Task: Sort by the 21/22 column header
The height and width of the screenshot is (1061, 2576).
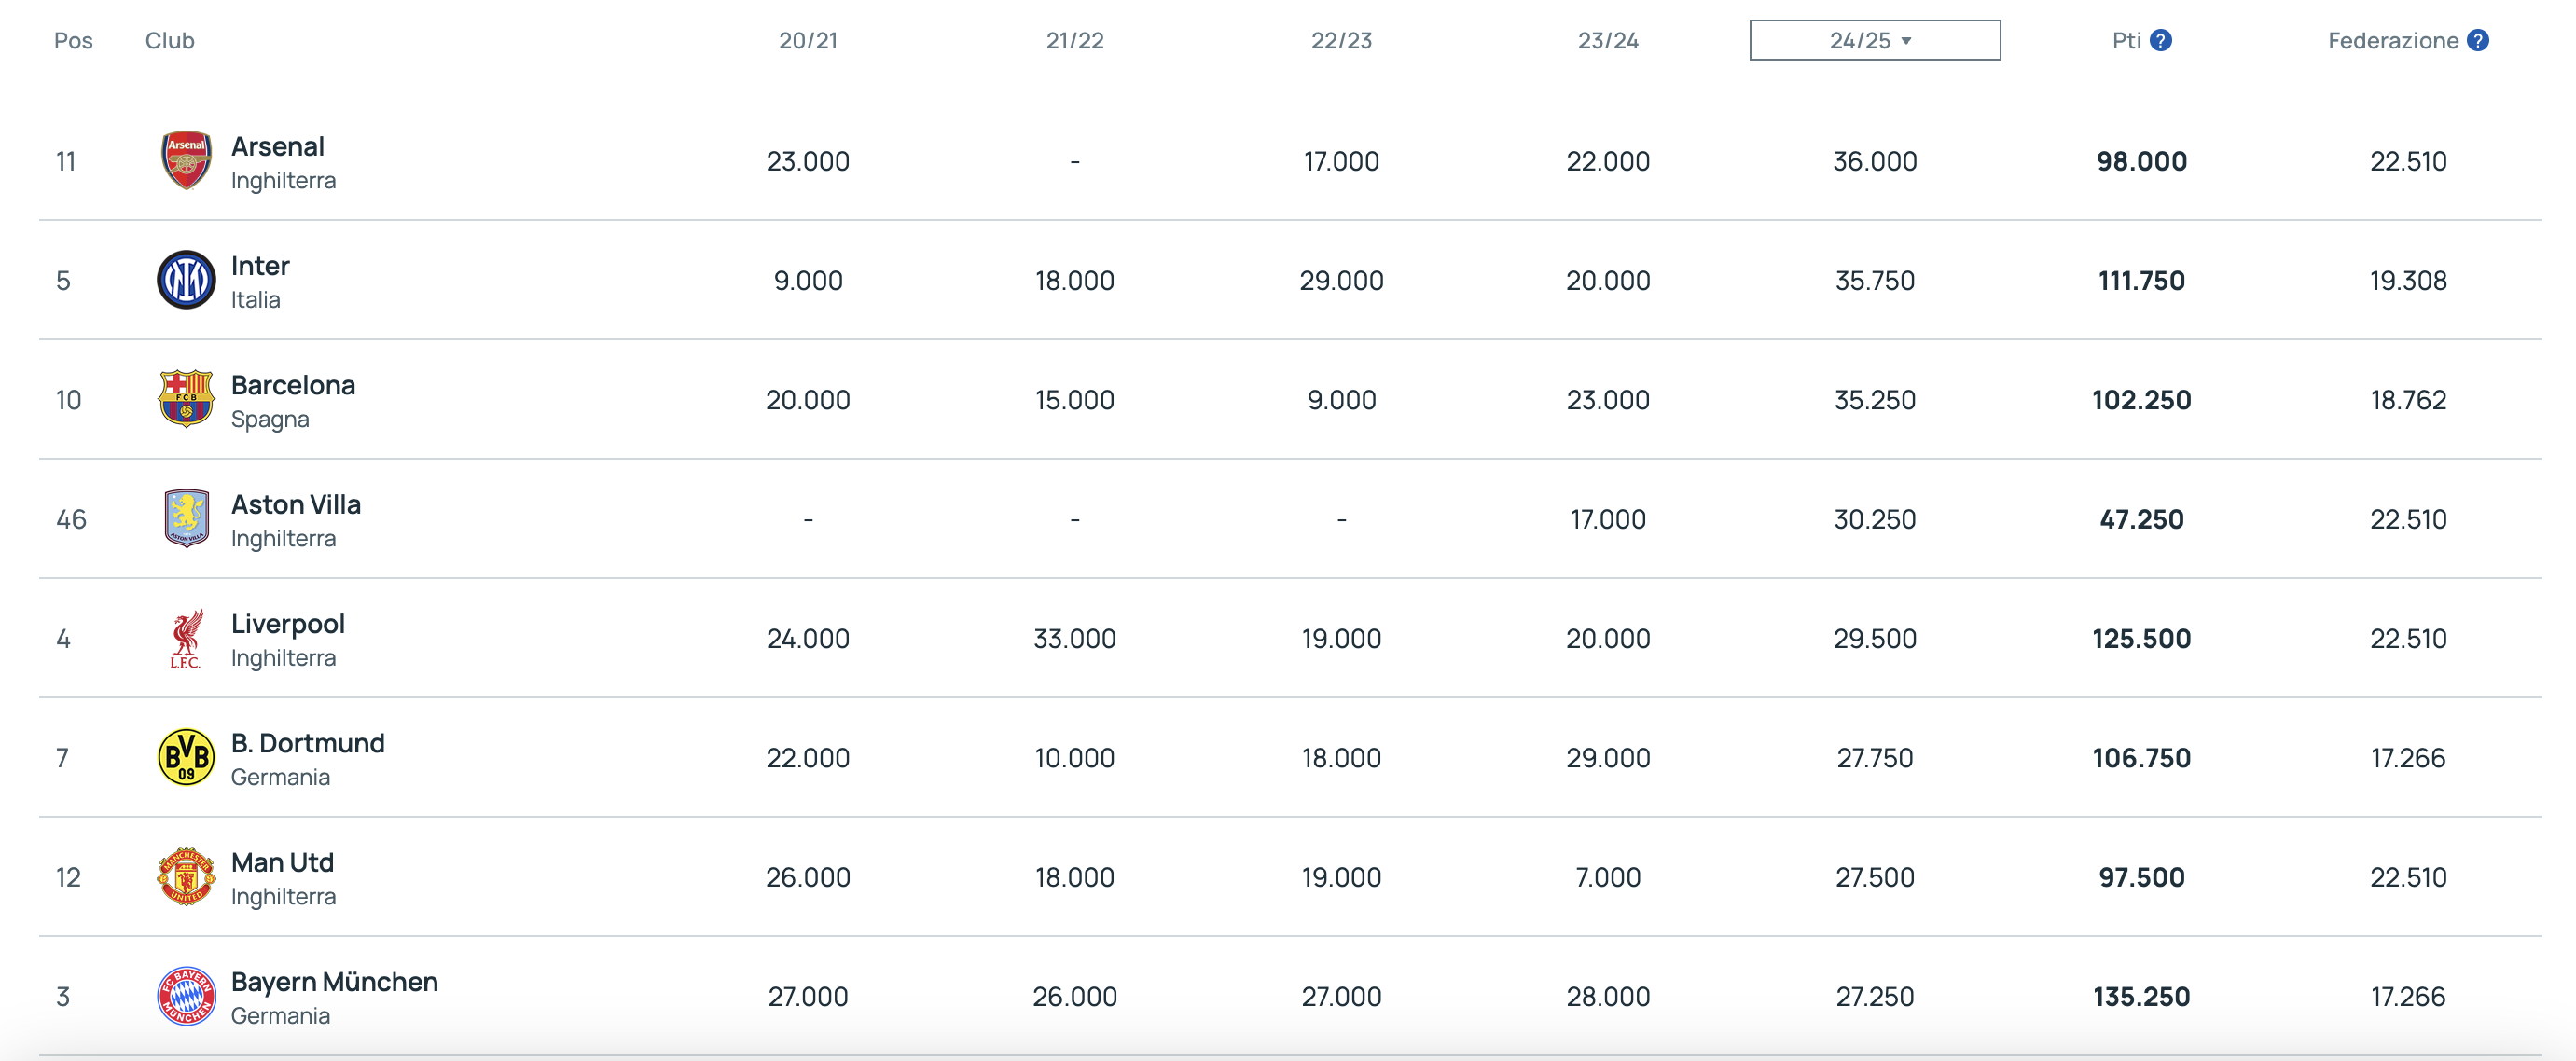Action: pyautogui.click(x=1075, y=41)
